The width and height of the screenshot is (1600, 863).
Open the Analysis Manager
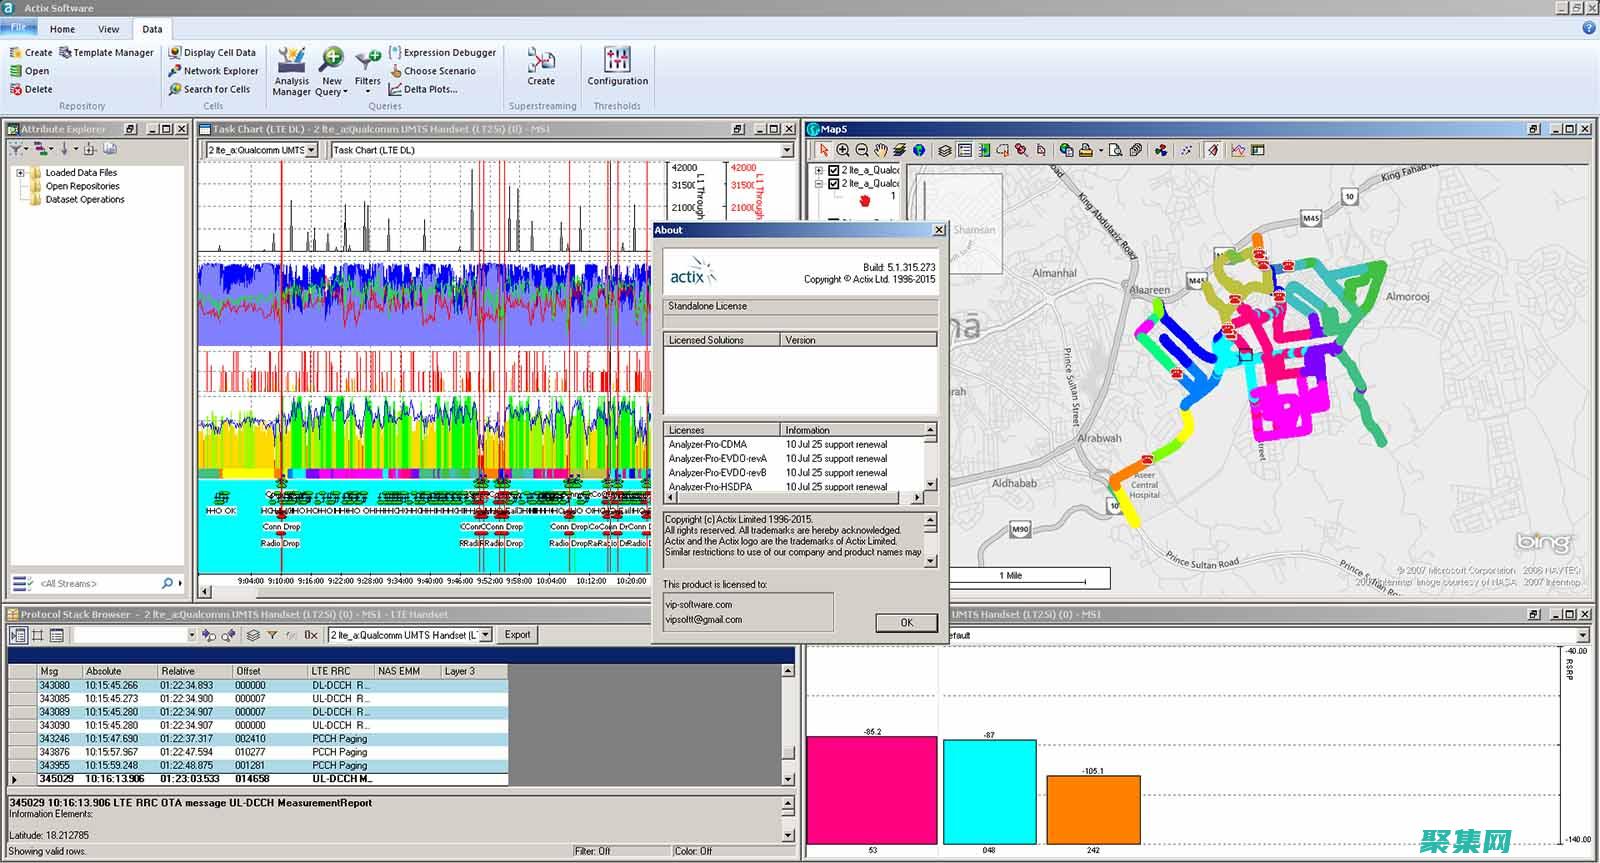tap(291, 70)
